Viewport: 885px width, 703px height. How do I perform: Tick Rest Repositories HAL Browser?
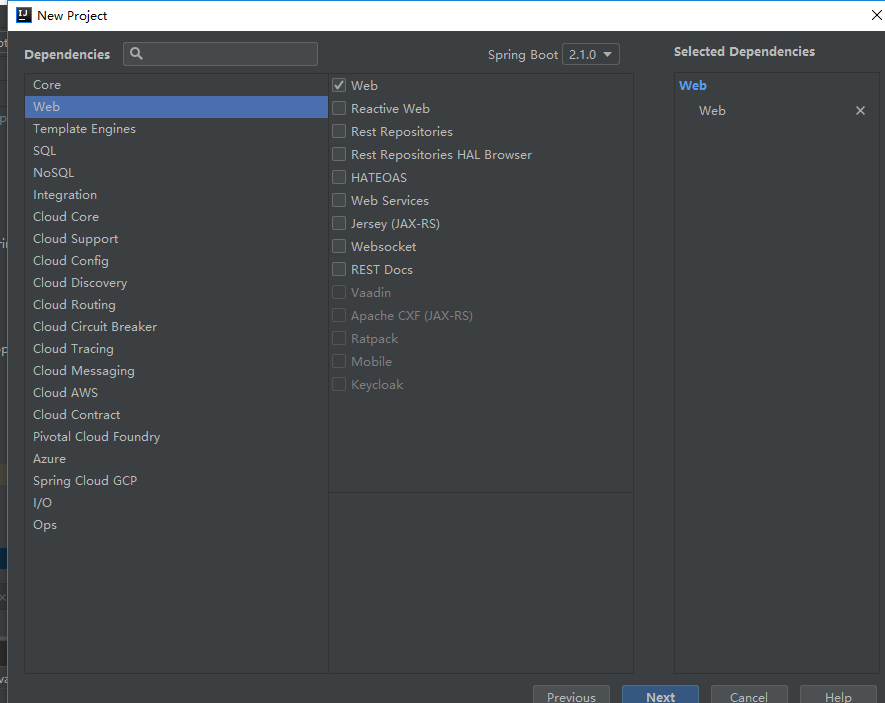pos(339,155)
